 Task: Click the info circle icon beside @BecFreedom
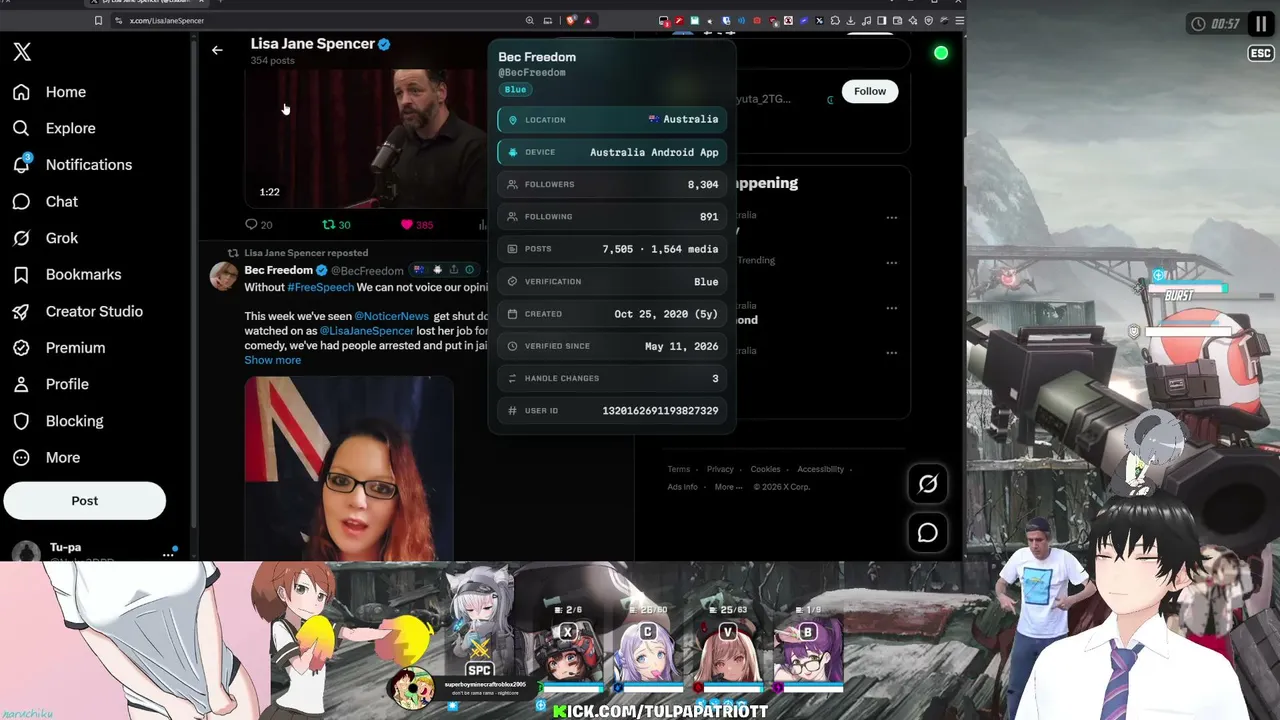[x=469, y=270]
